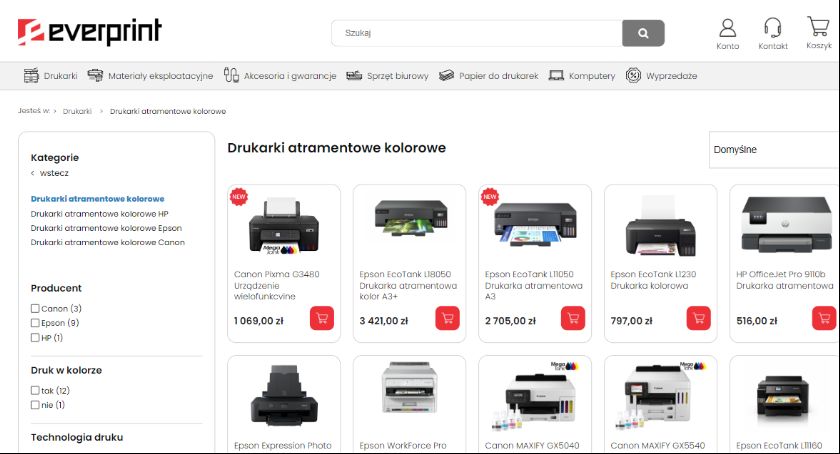
Task: Open the Koszyk cart icon
Action: pos(818,26)
